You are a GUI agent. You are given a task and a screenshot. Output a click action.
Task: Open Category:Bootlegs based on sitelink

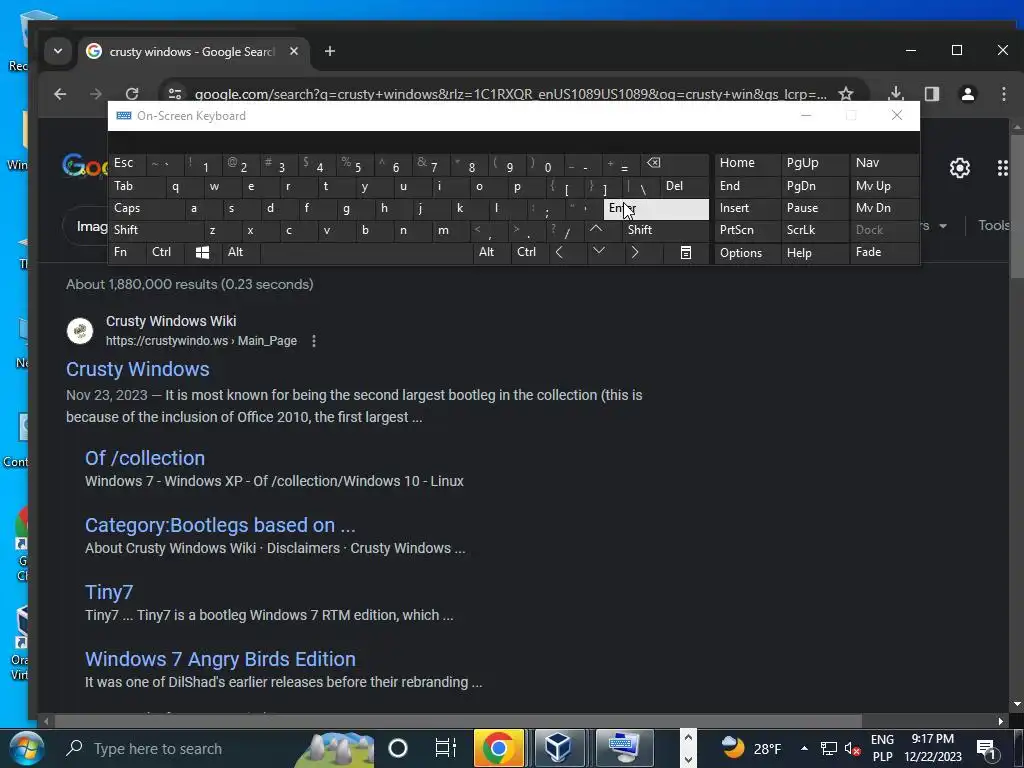220,525
